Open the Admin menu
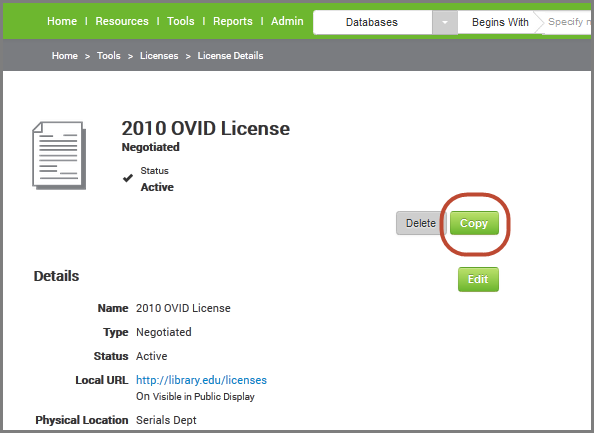 (287, 21)
